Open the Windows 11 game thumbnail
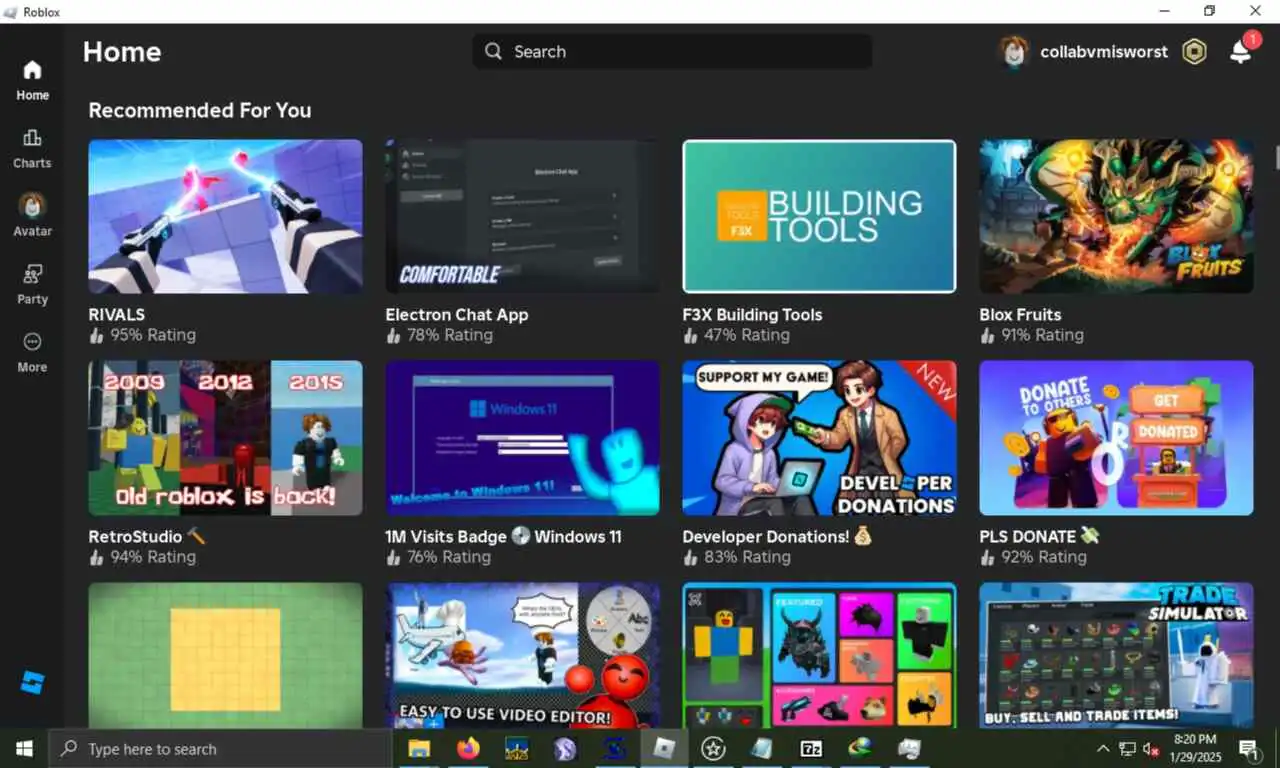 [522, 438]
